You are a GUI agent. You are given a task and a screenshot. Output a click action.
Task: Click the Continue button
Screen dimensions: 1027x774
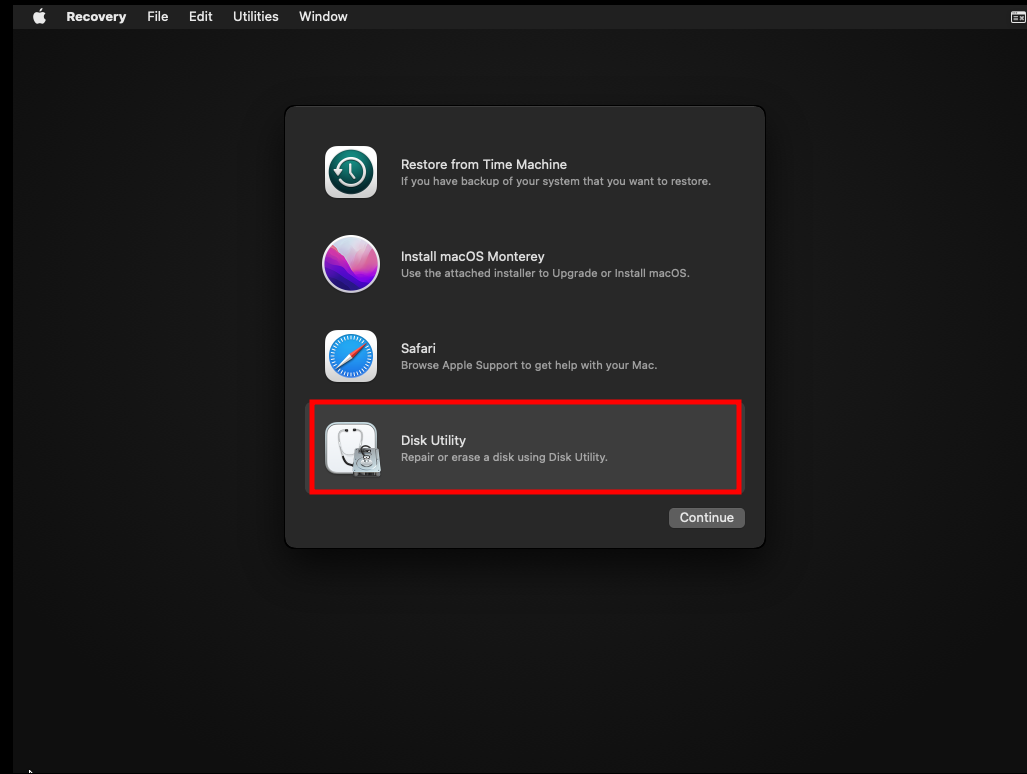[x=706, y=517]
